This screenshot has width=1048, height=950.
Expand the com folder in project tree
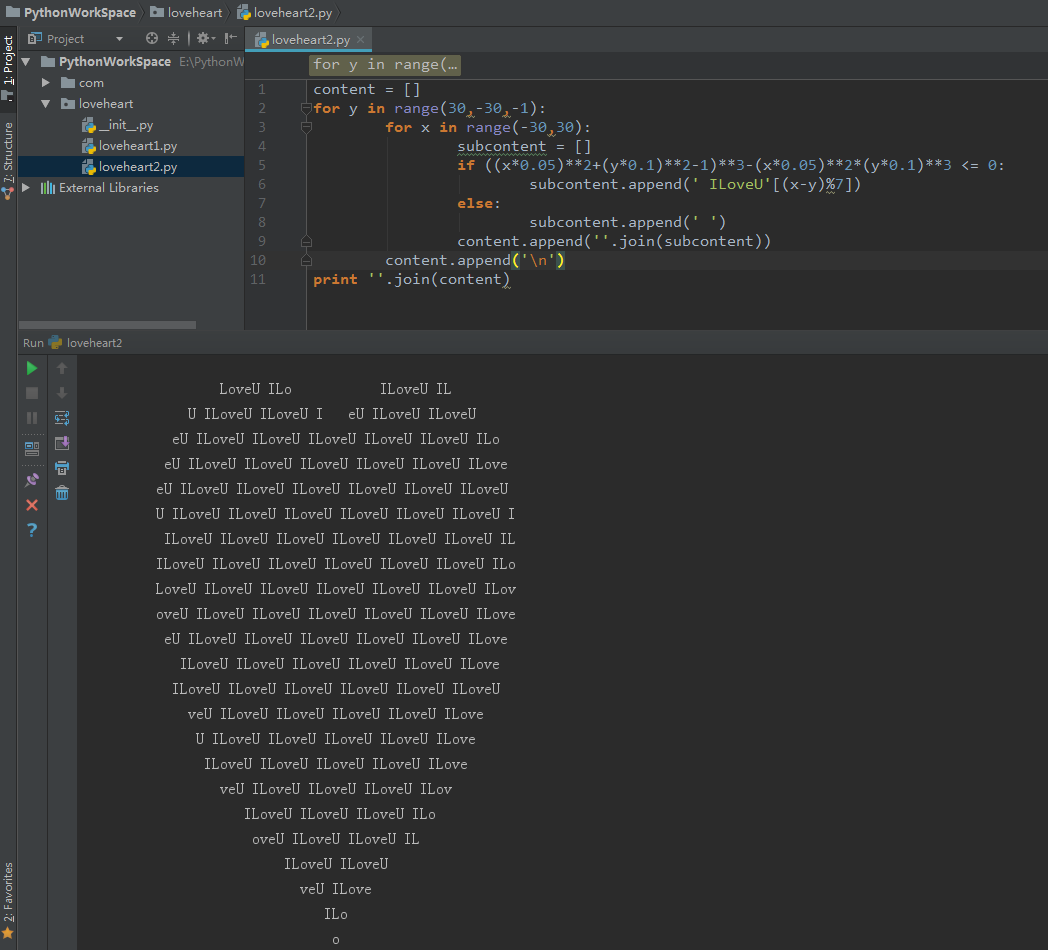click(46, 83)
